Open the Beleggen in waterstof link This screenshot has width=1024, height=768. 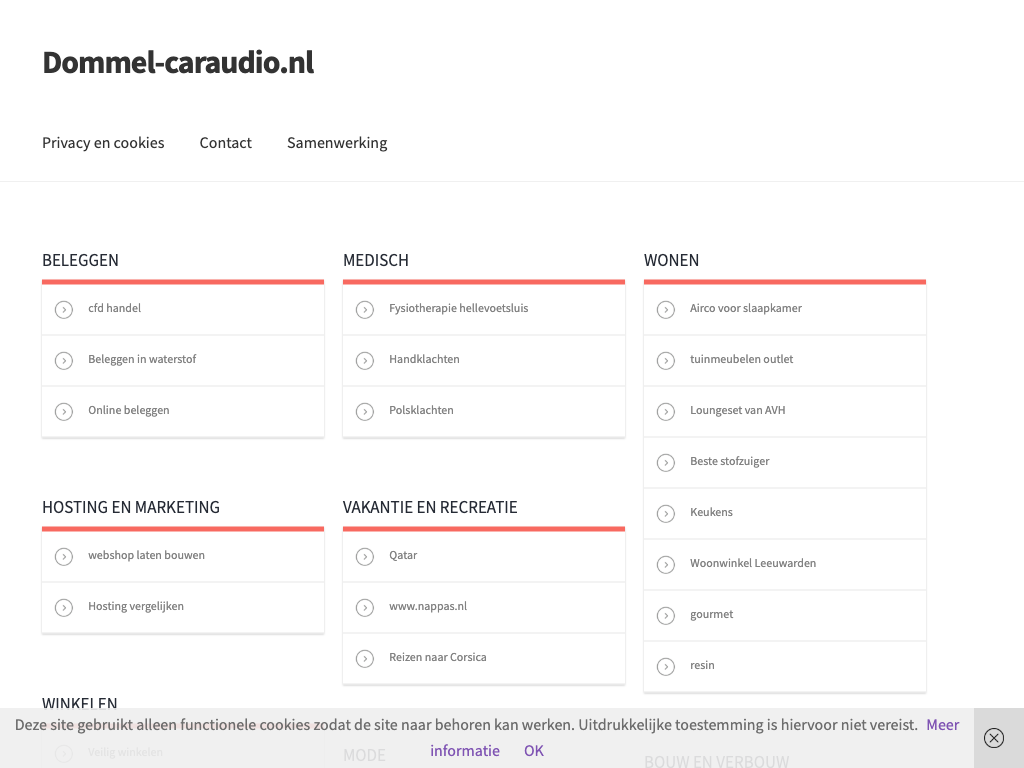click(x=142, y=359)
